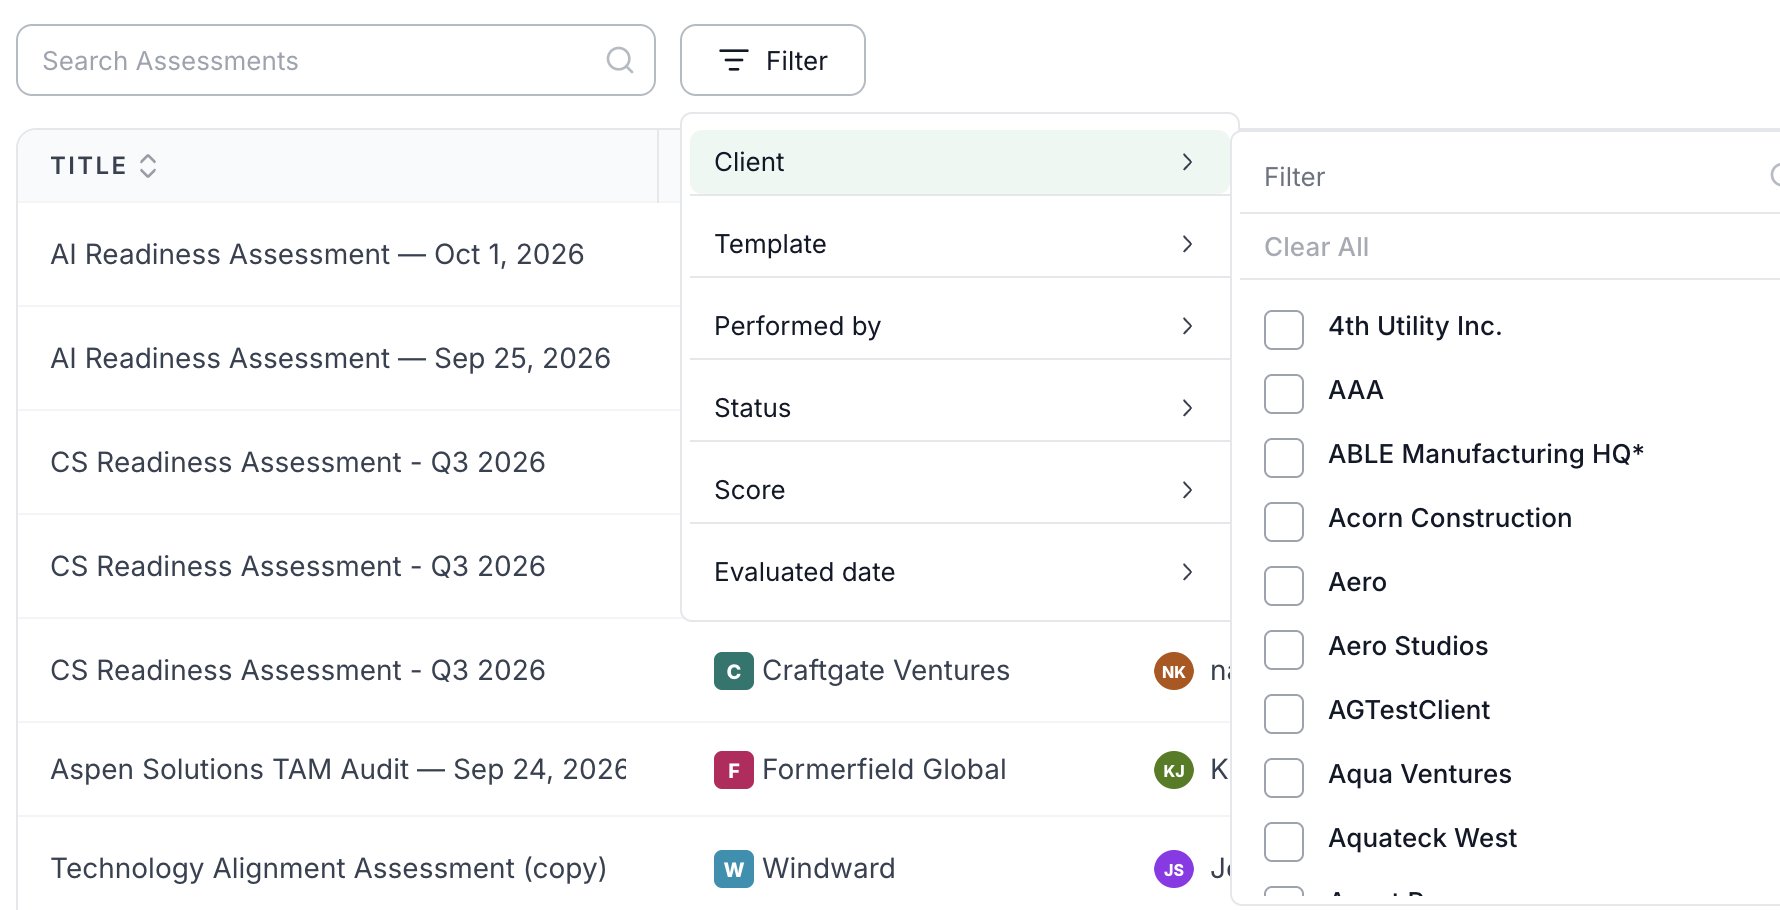Open AI Readiness Assessment — Oct 1, 2026
1780x910 pixels.
click(x=317, y=254)
